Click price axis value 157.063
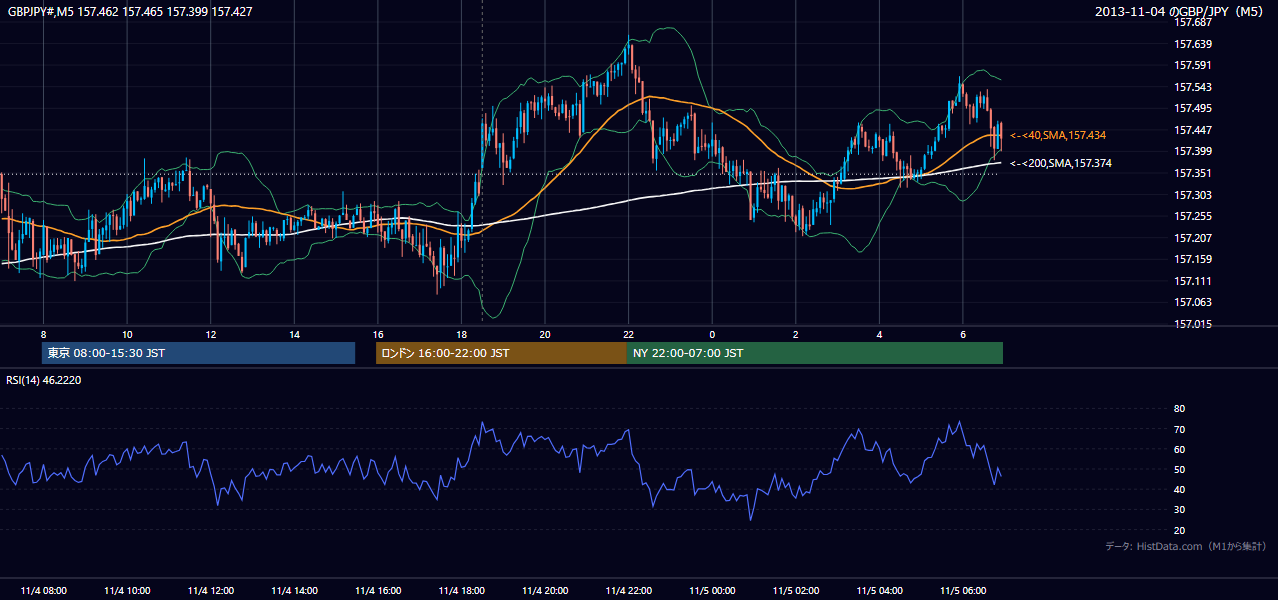This screenshot has width=1278, height=600. coord(1193,303)
